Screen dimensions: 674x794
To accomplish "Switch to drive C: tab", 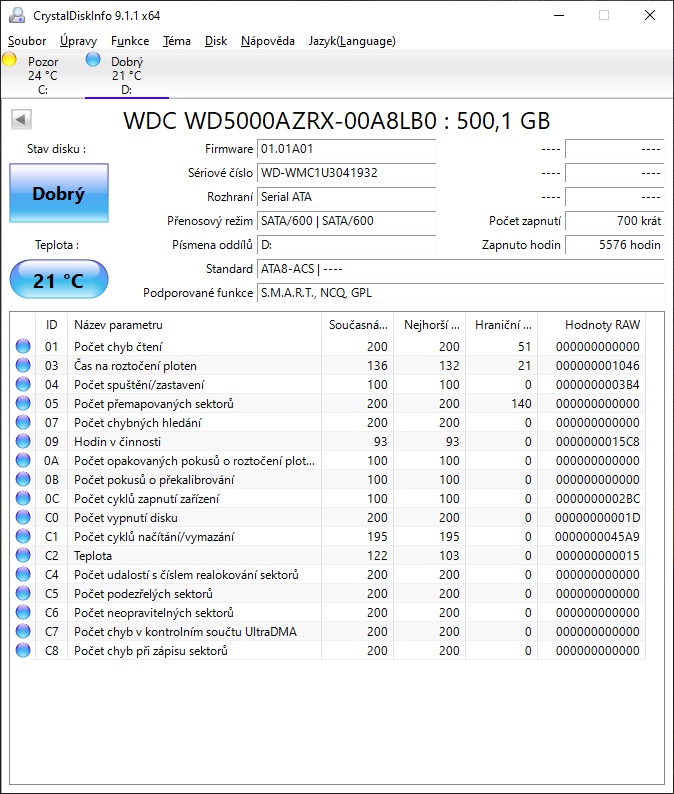I will point(43,75).
